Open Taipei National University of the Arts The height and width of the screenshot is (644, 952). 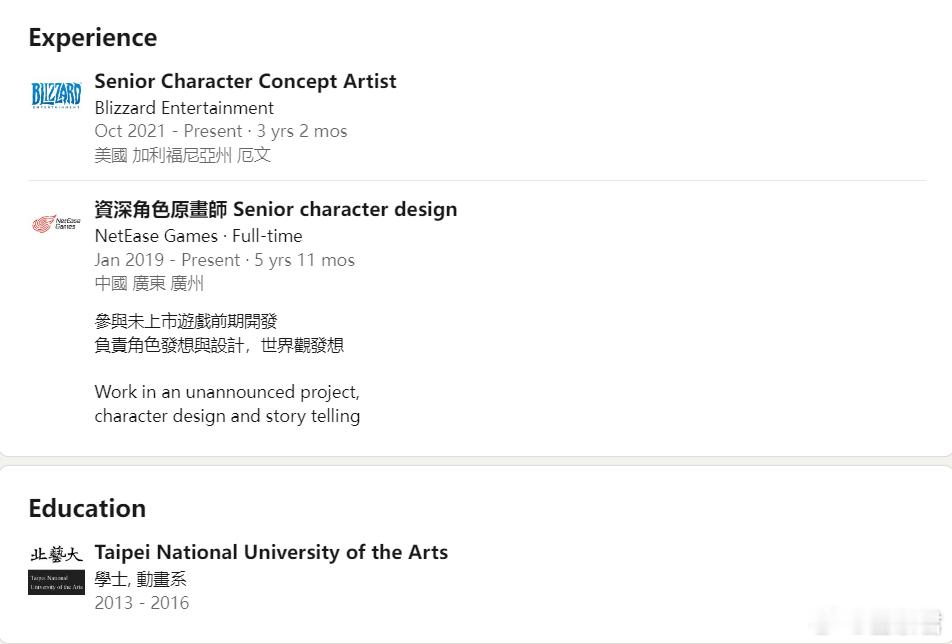point(271,552)
